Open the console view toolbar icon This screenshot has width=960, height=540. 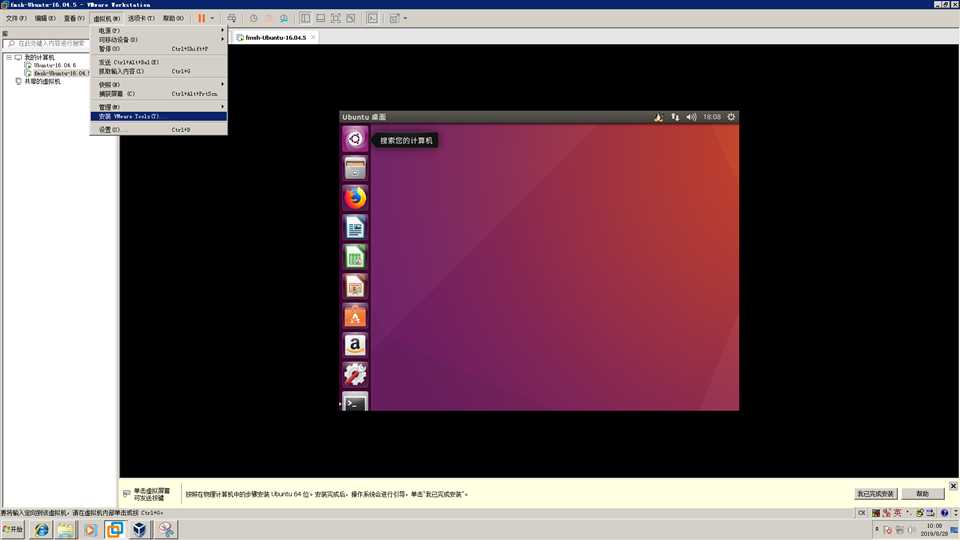point(372,18)
